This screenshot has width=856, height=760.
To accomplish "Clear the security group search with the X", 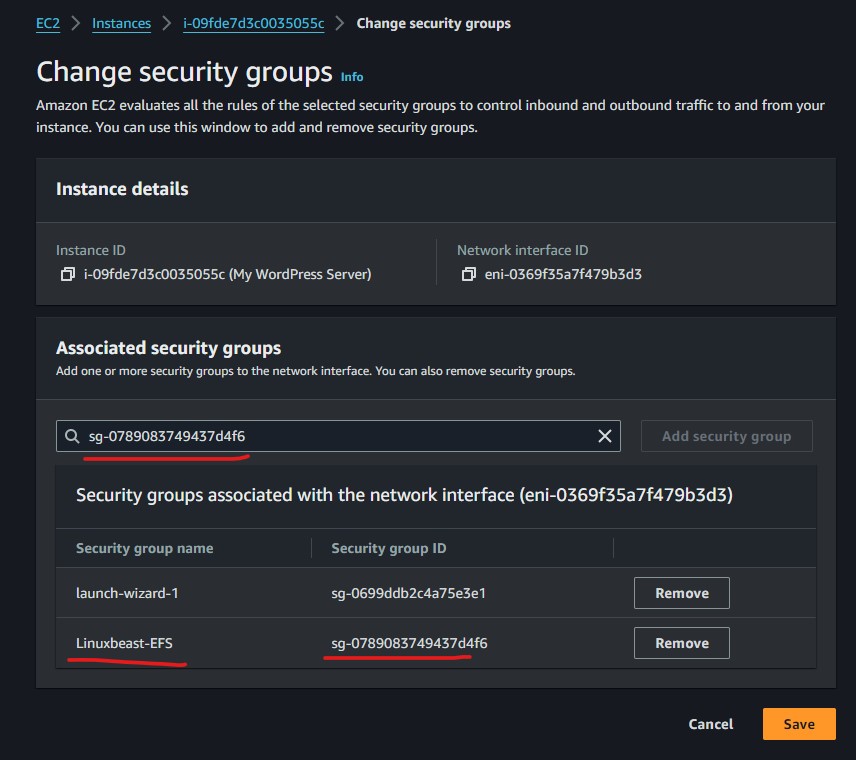I will (604, 436).
